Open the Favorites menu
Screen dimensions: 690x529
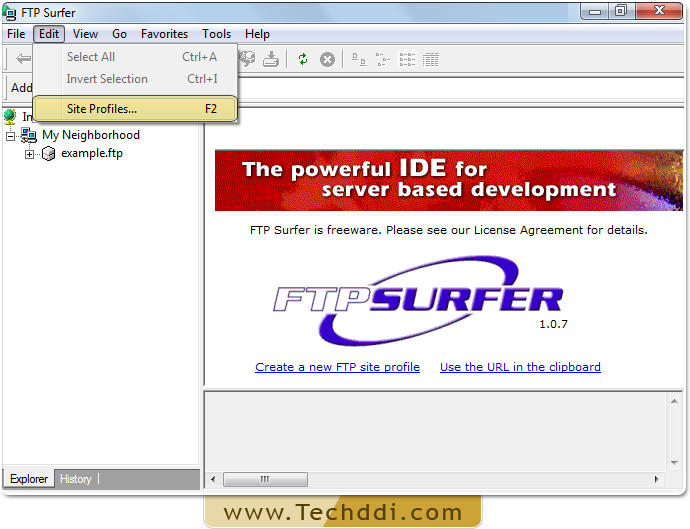164,34
